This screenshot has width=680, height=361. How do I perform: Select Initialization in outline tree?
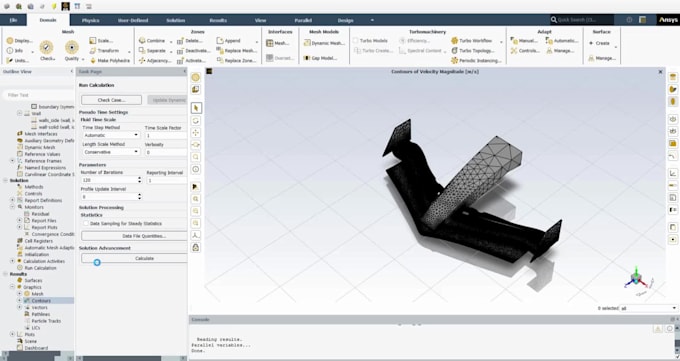36,254
